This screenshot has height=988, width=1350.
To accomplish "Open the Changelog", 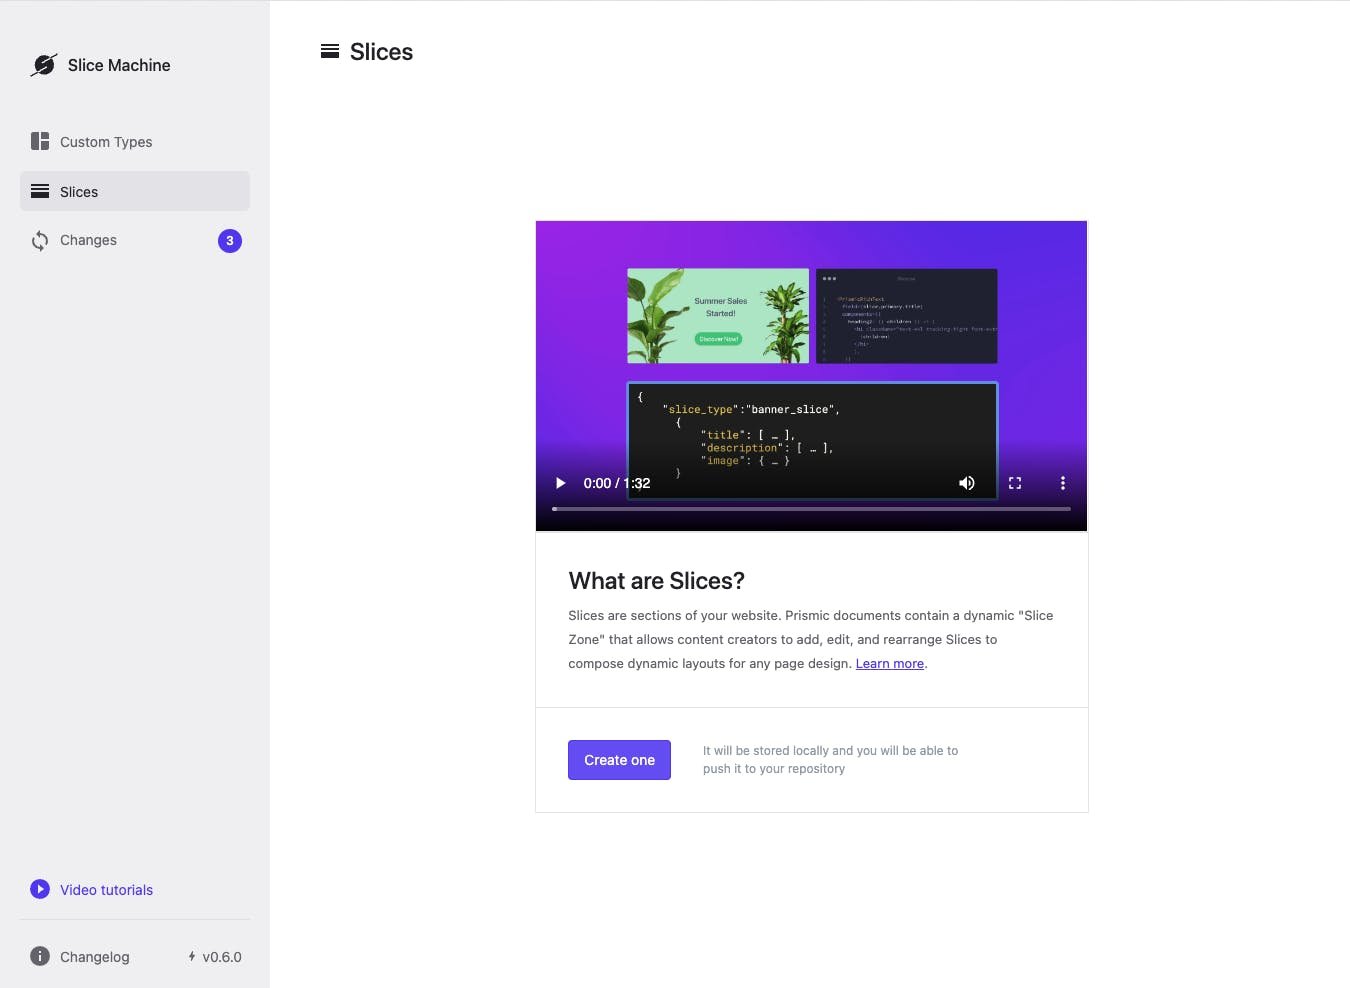I will pos(94,956).
